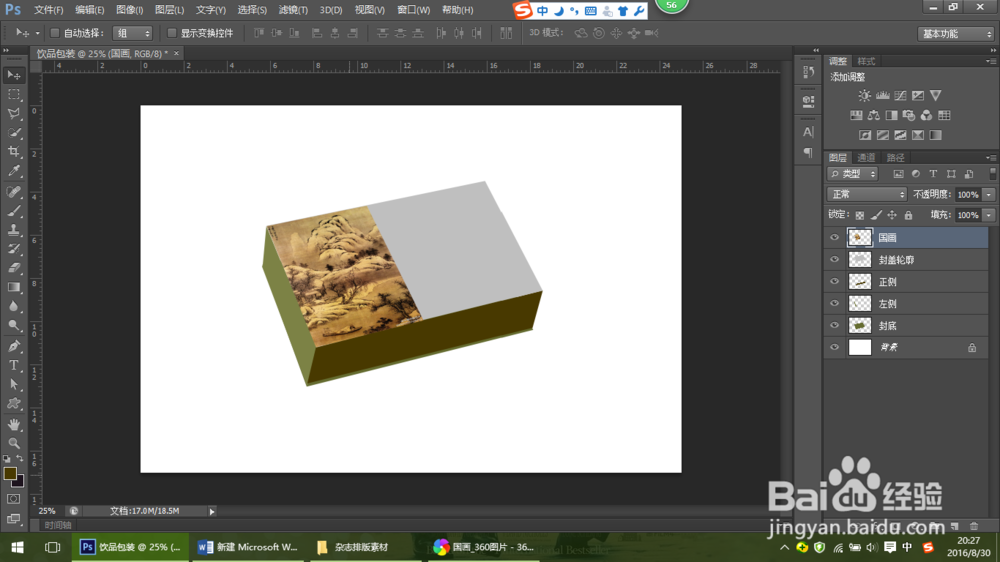
Task: Select the Move tool
Action: (13, 75)
